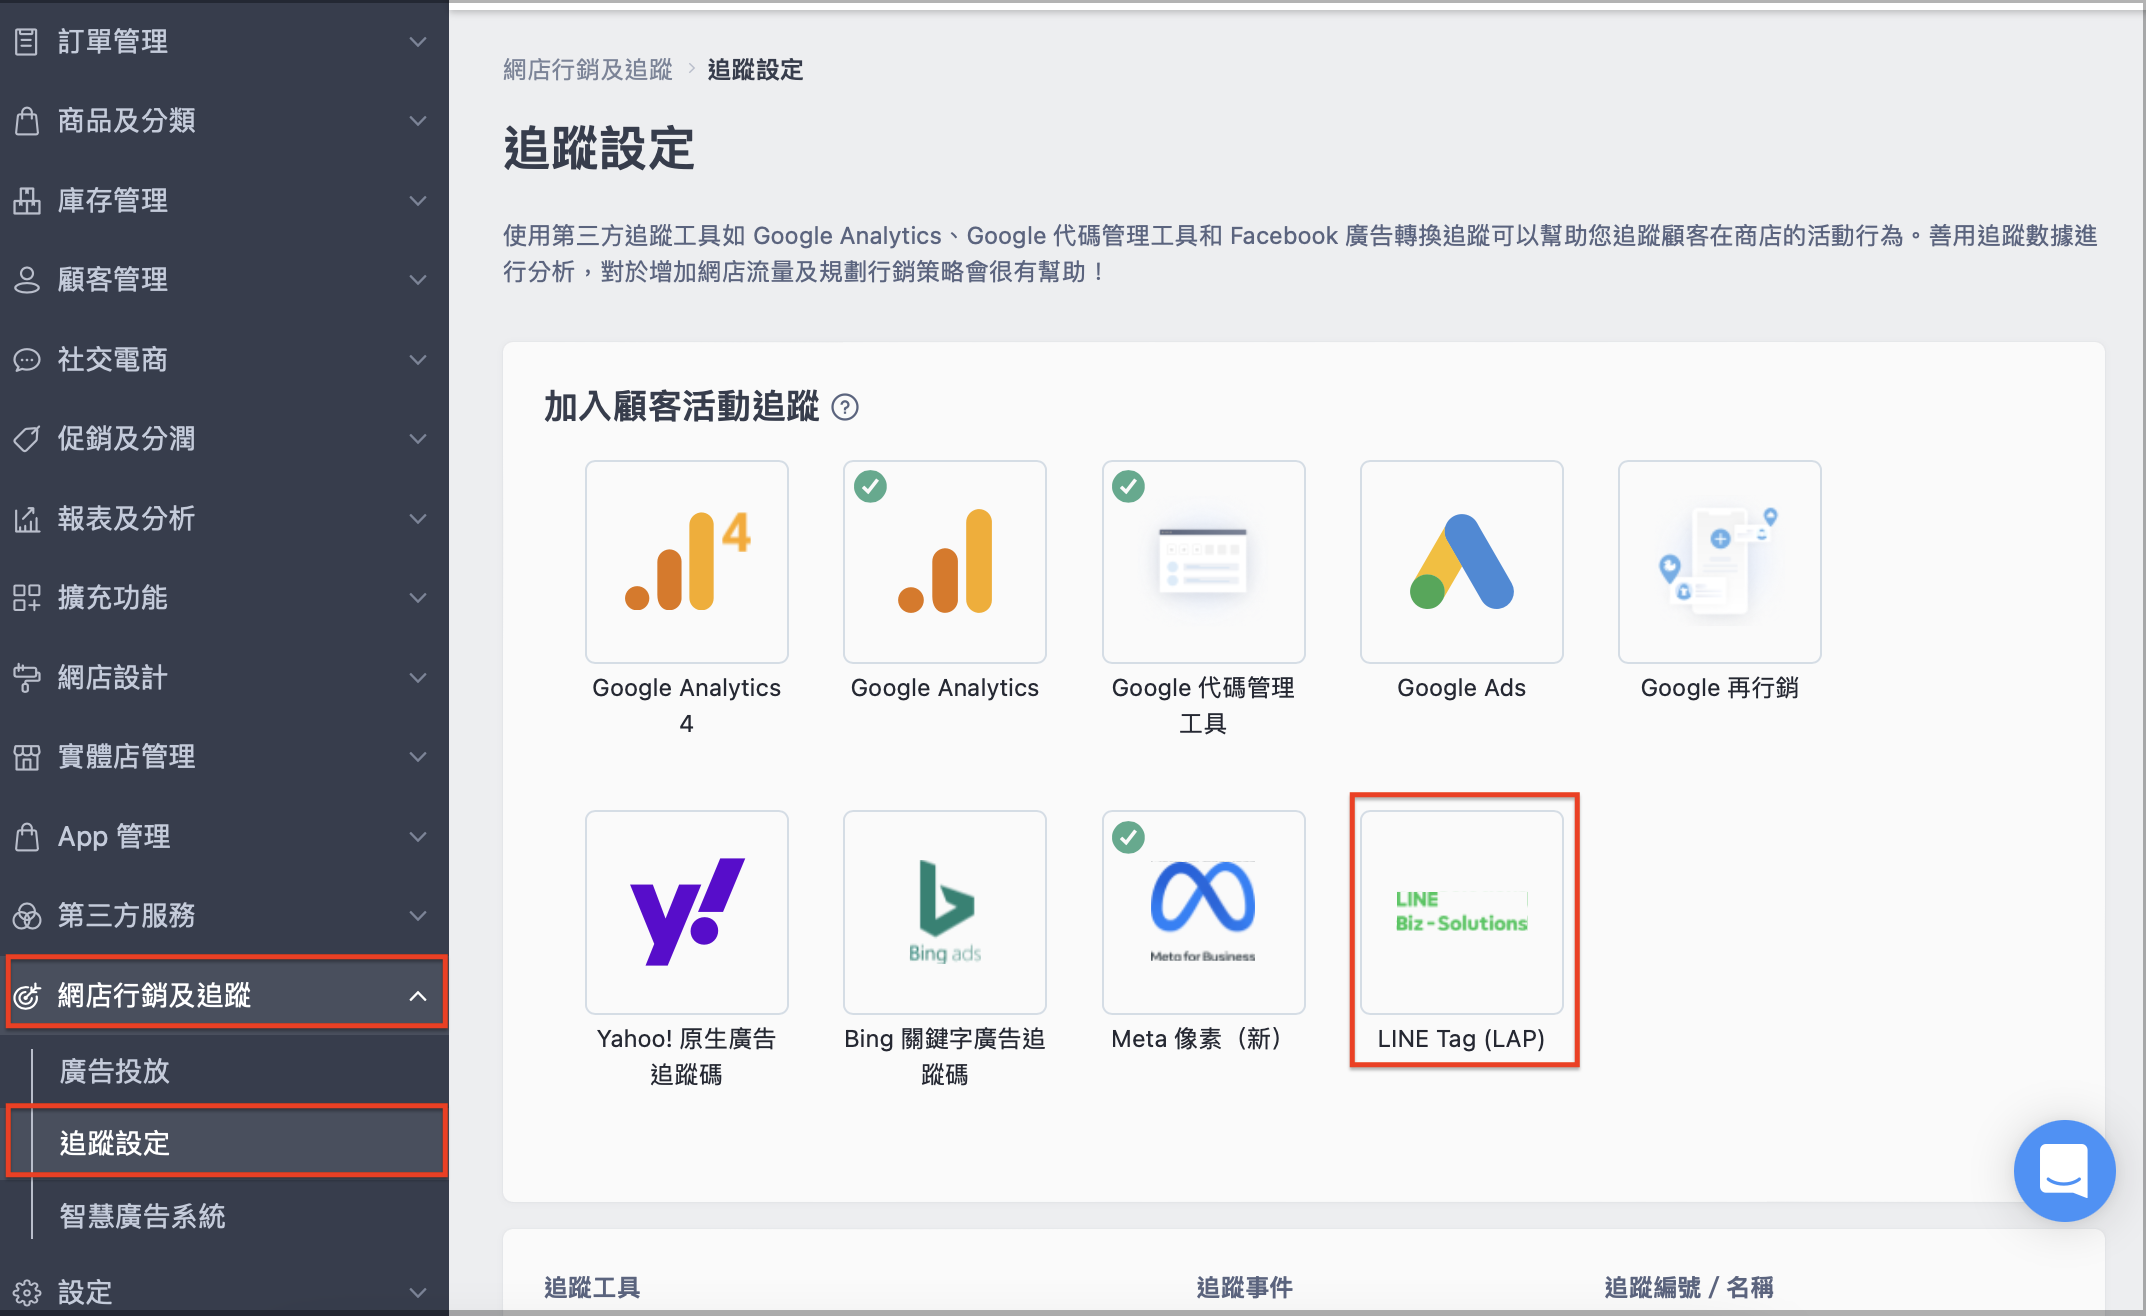2146x1316 pixels.
Task: Expand the 實體店管理 chevron
Action: click(418, 757)
